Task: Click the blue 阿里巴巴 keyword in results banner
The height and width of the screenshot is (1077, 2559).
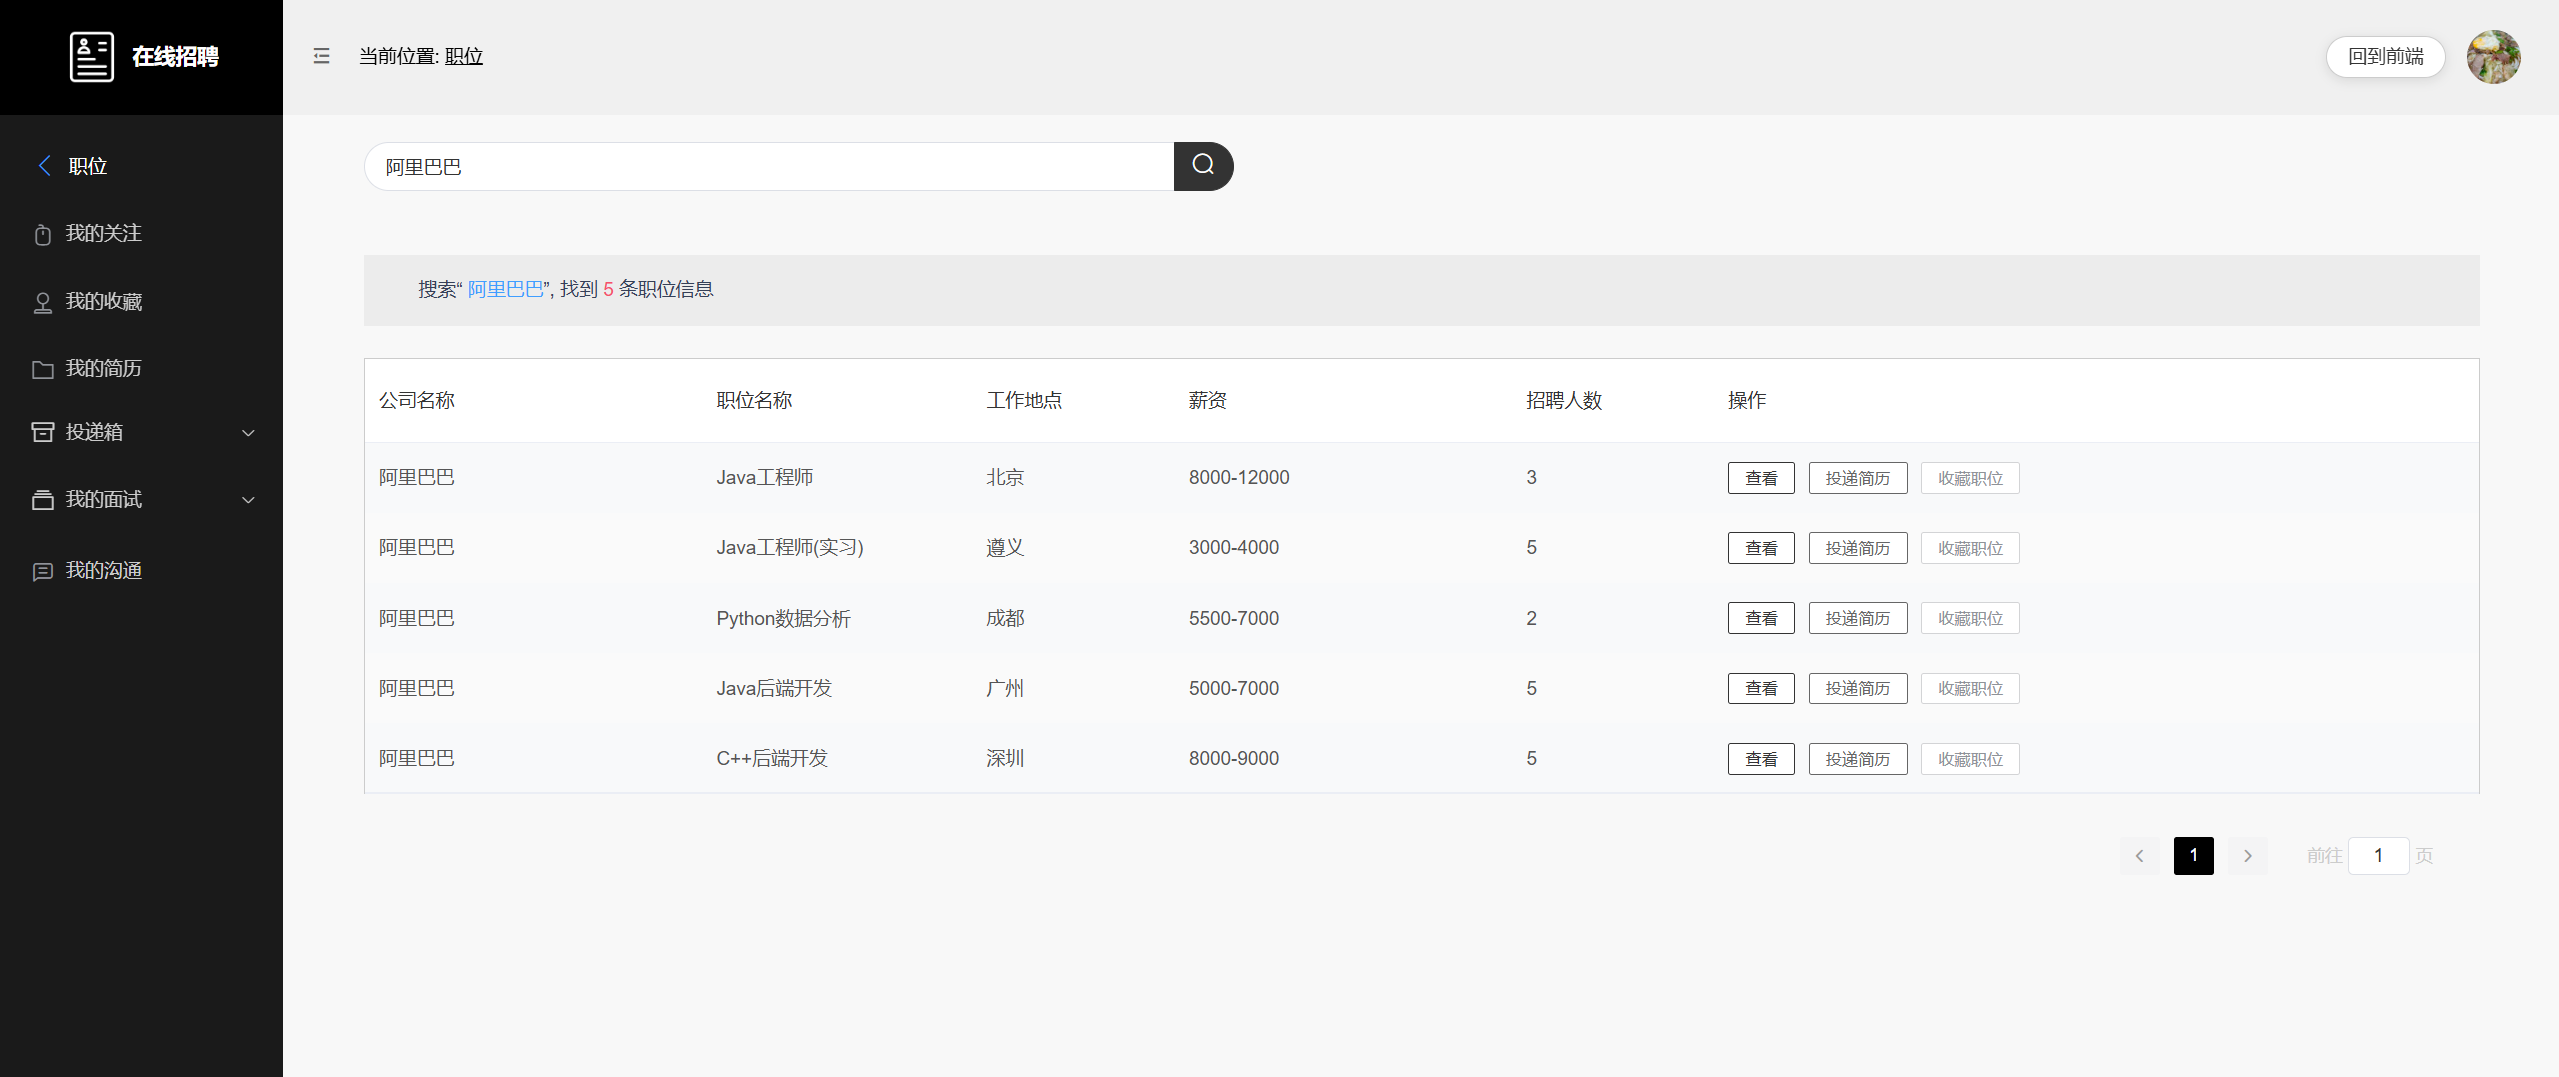Action: [x=506, y=290]
